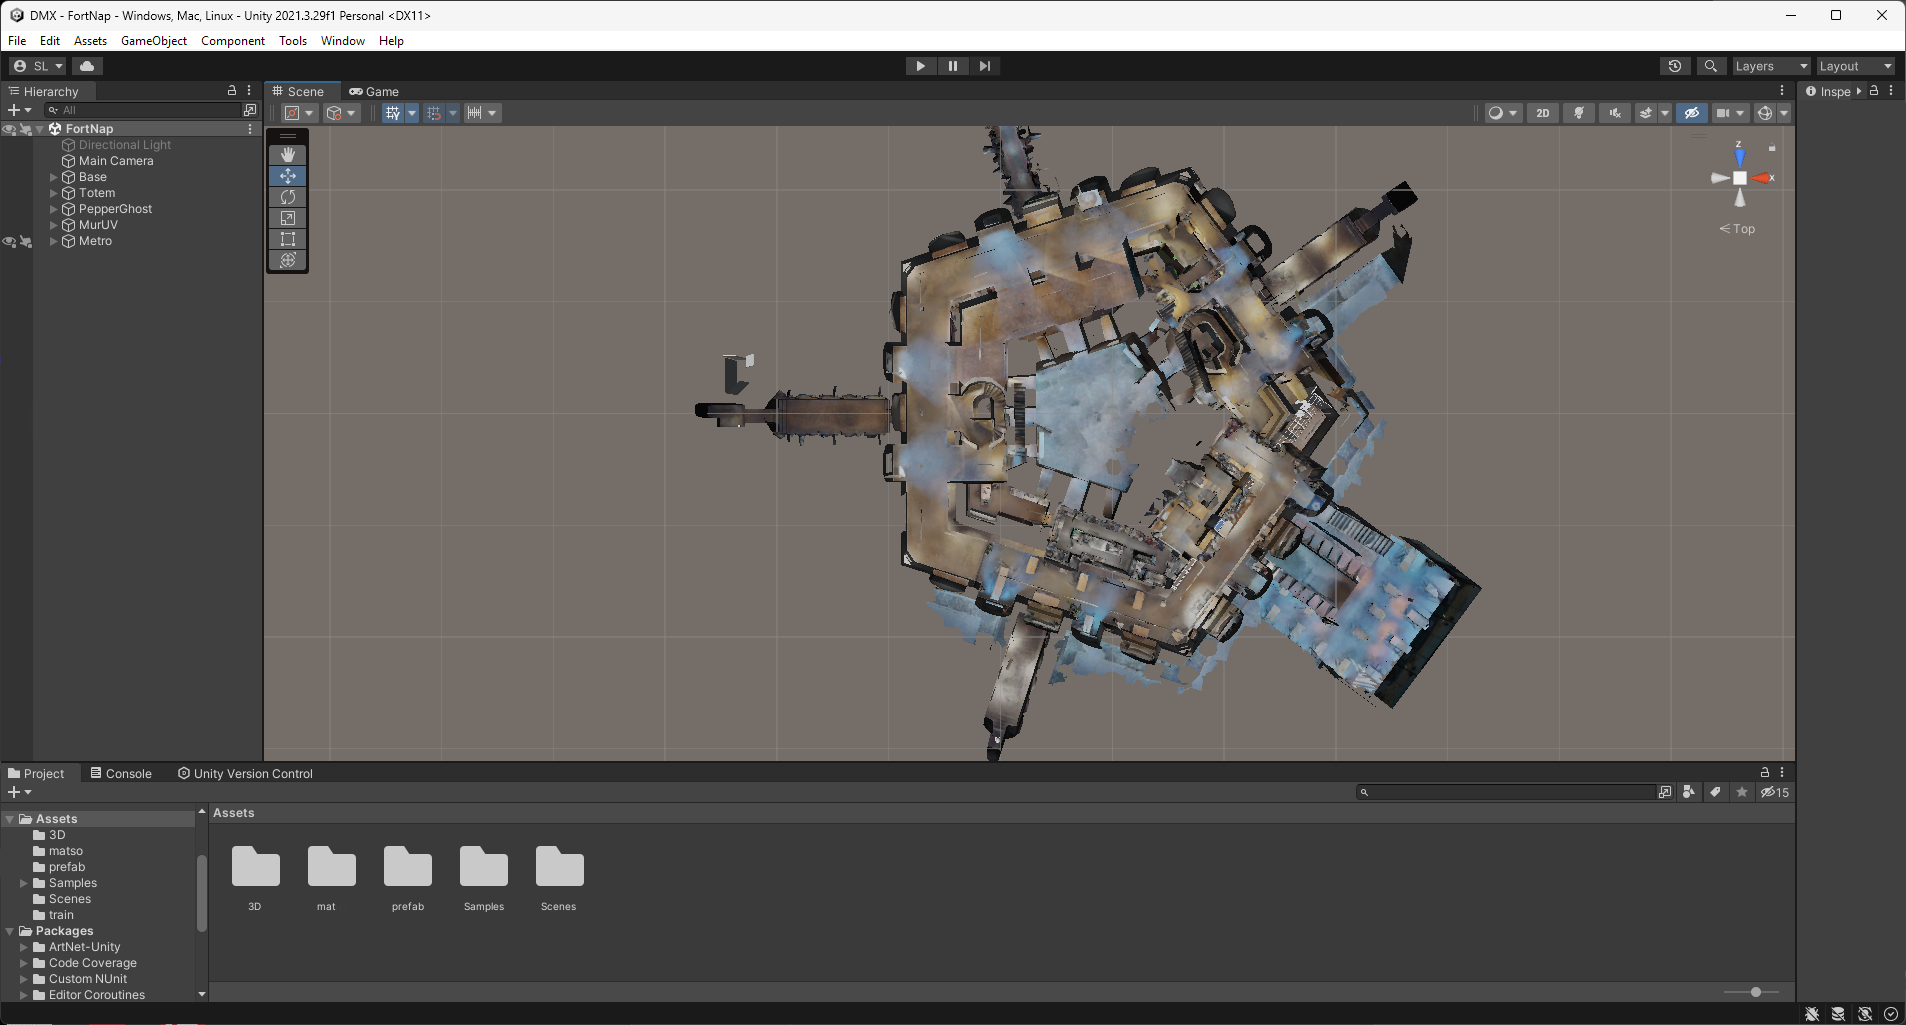Viewport: 1906px width, 1025px height.
Task: Open the draw mode dropdown
Action: pyautogui.click(x=1502, y=113)
